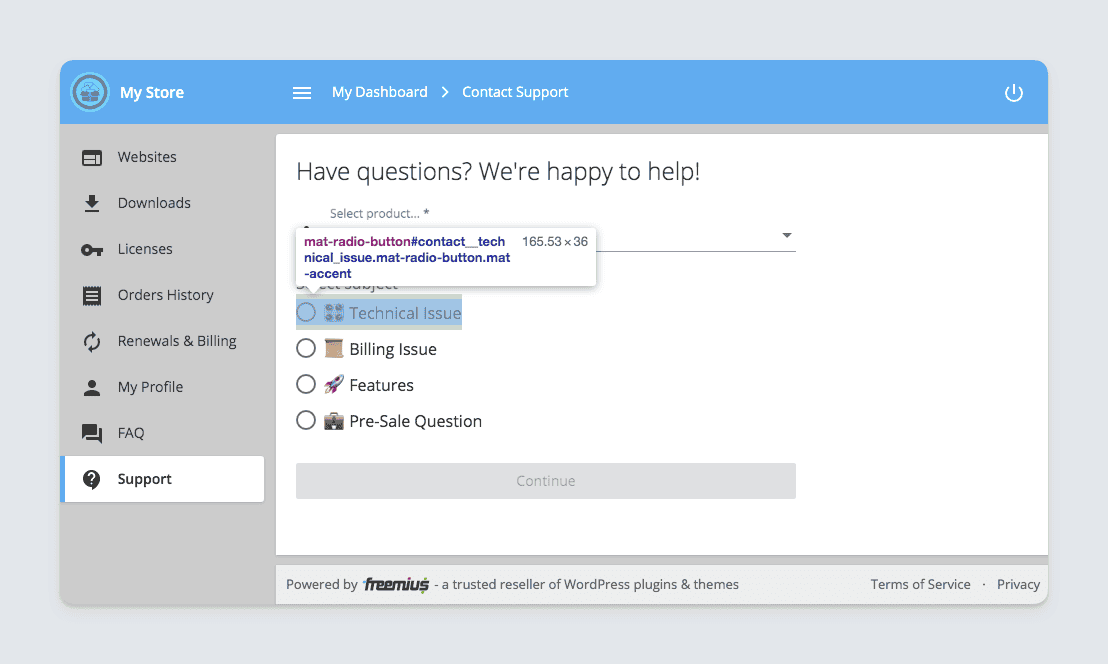Viewport: 1108px width, 664px height.
Task: Open My Profile using the person icon
Action: tap(91, 386)
